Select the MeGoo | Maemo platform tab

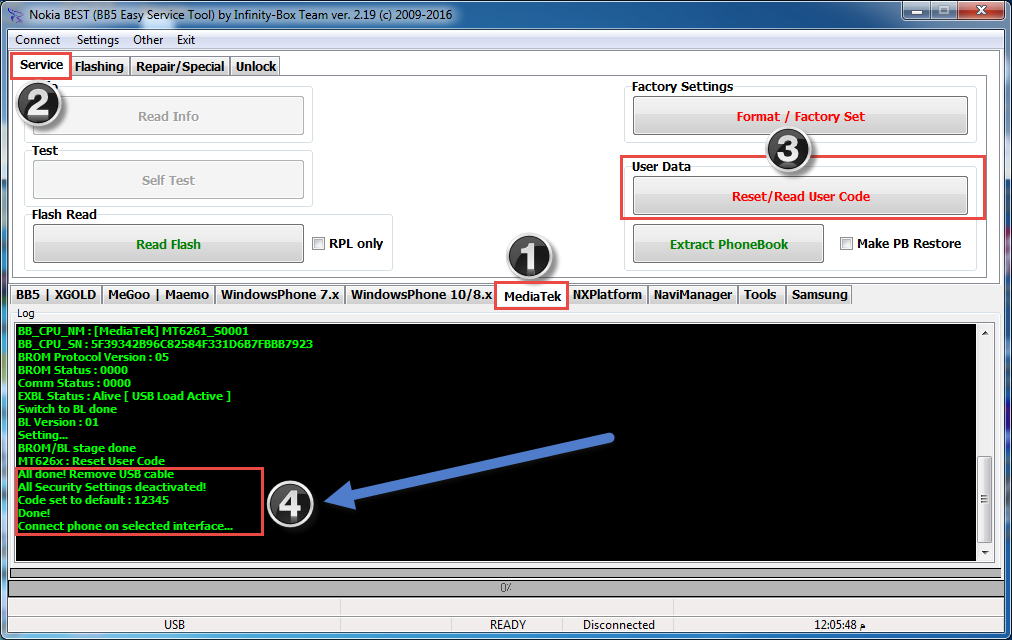[x=158, y=295]
